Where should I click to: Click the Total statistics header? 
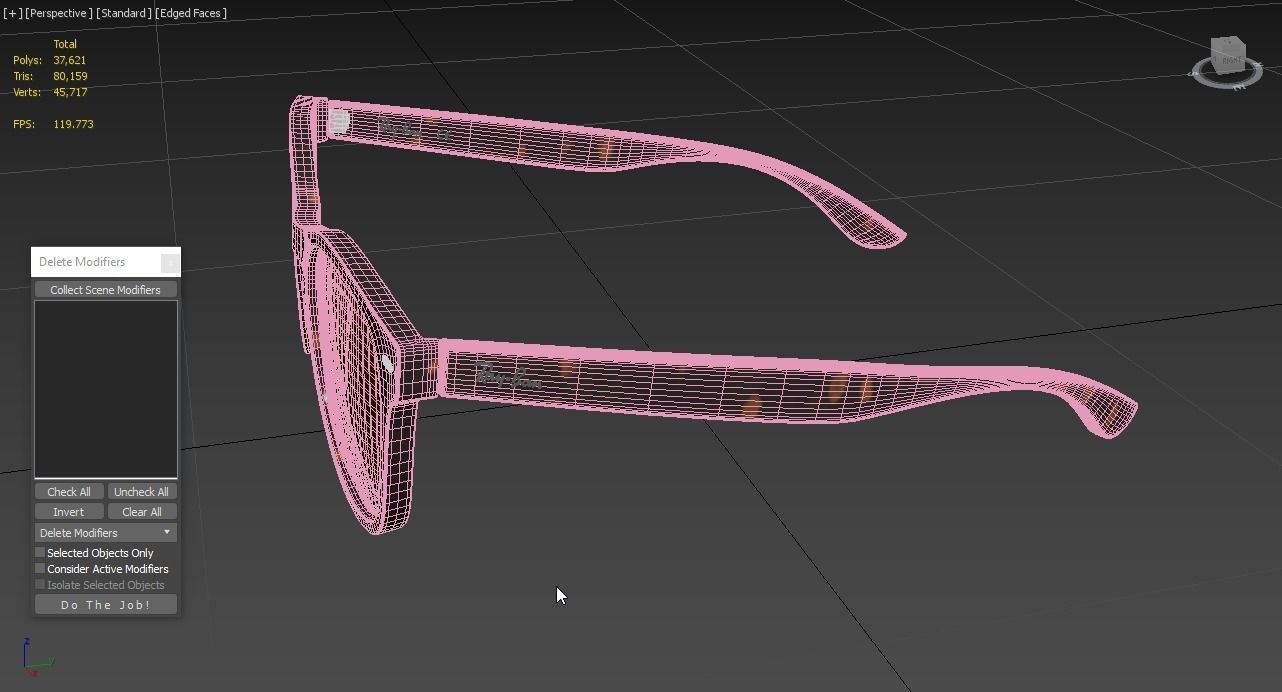coord(65,44)
